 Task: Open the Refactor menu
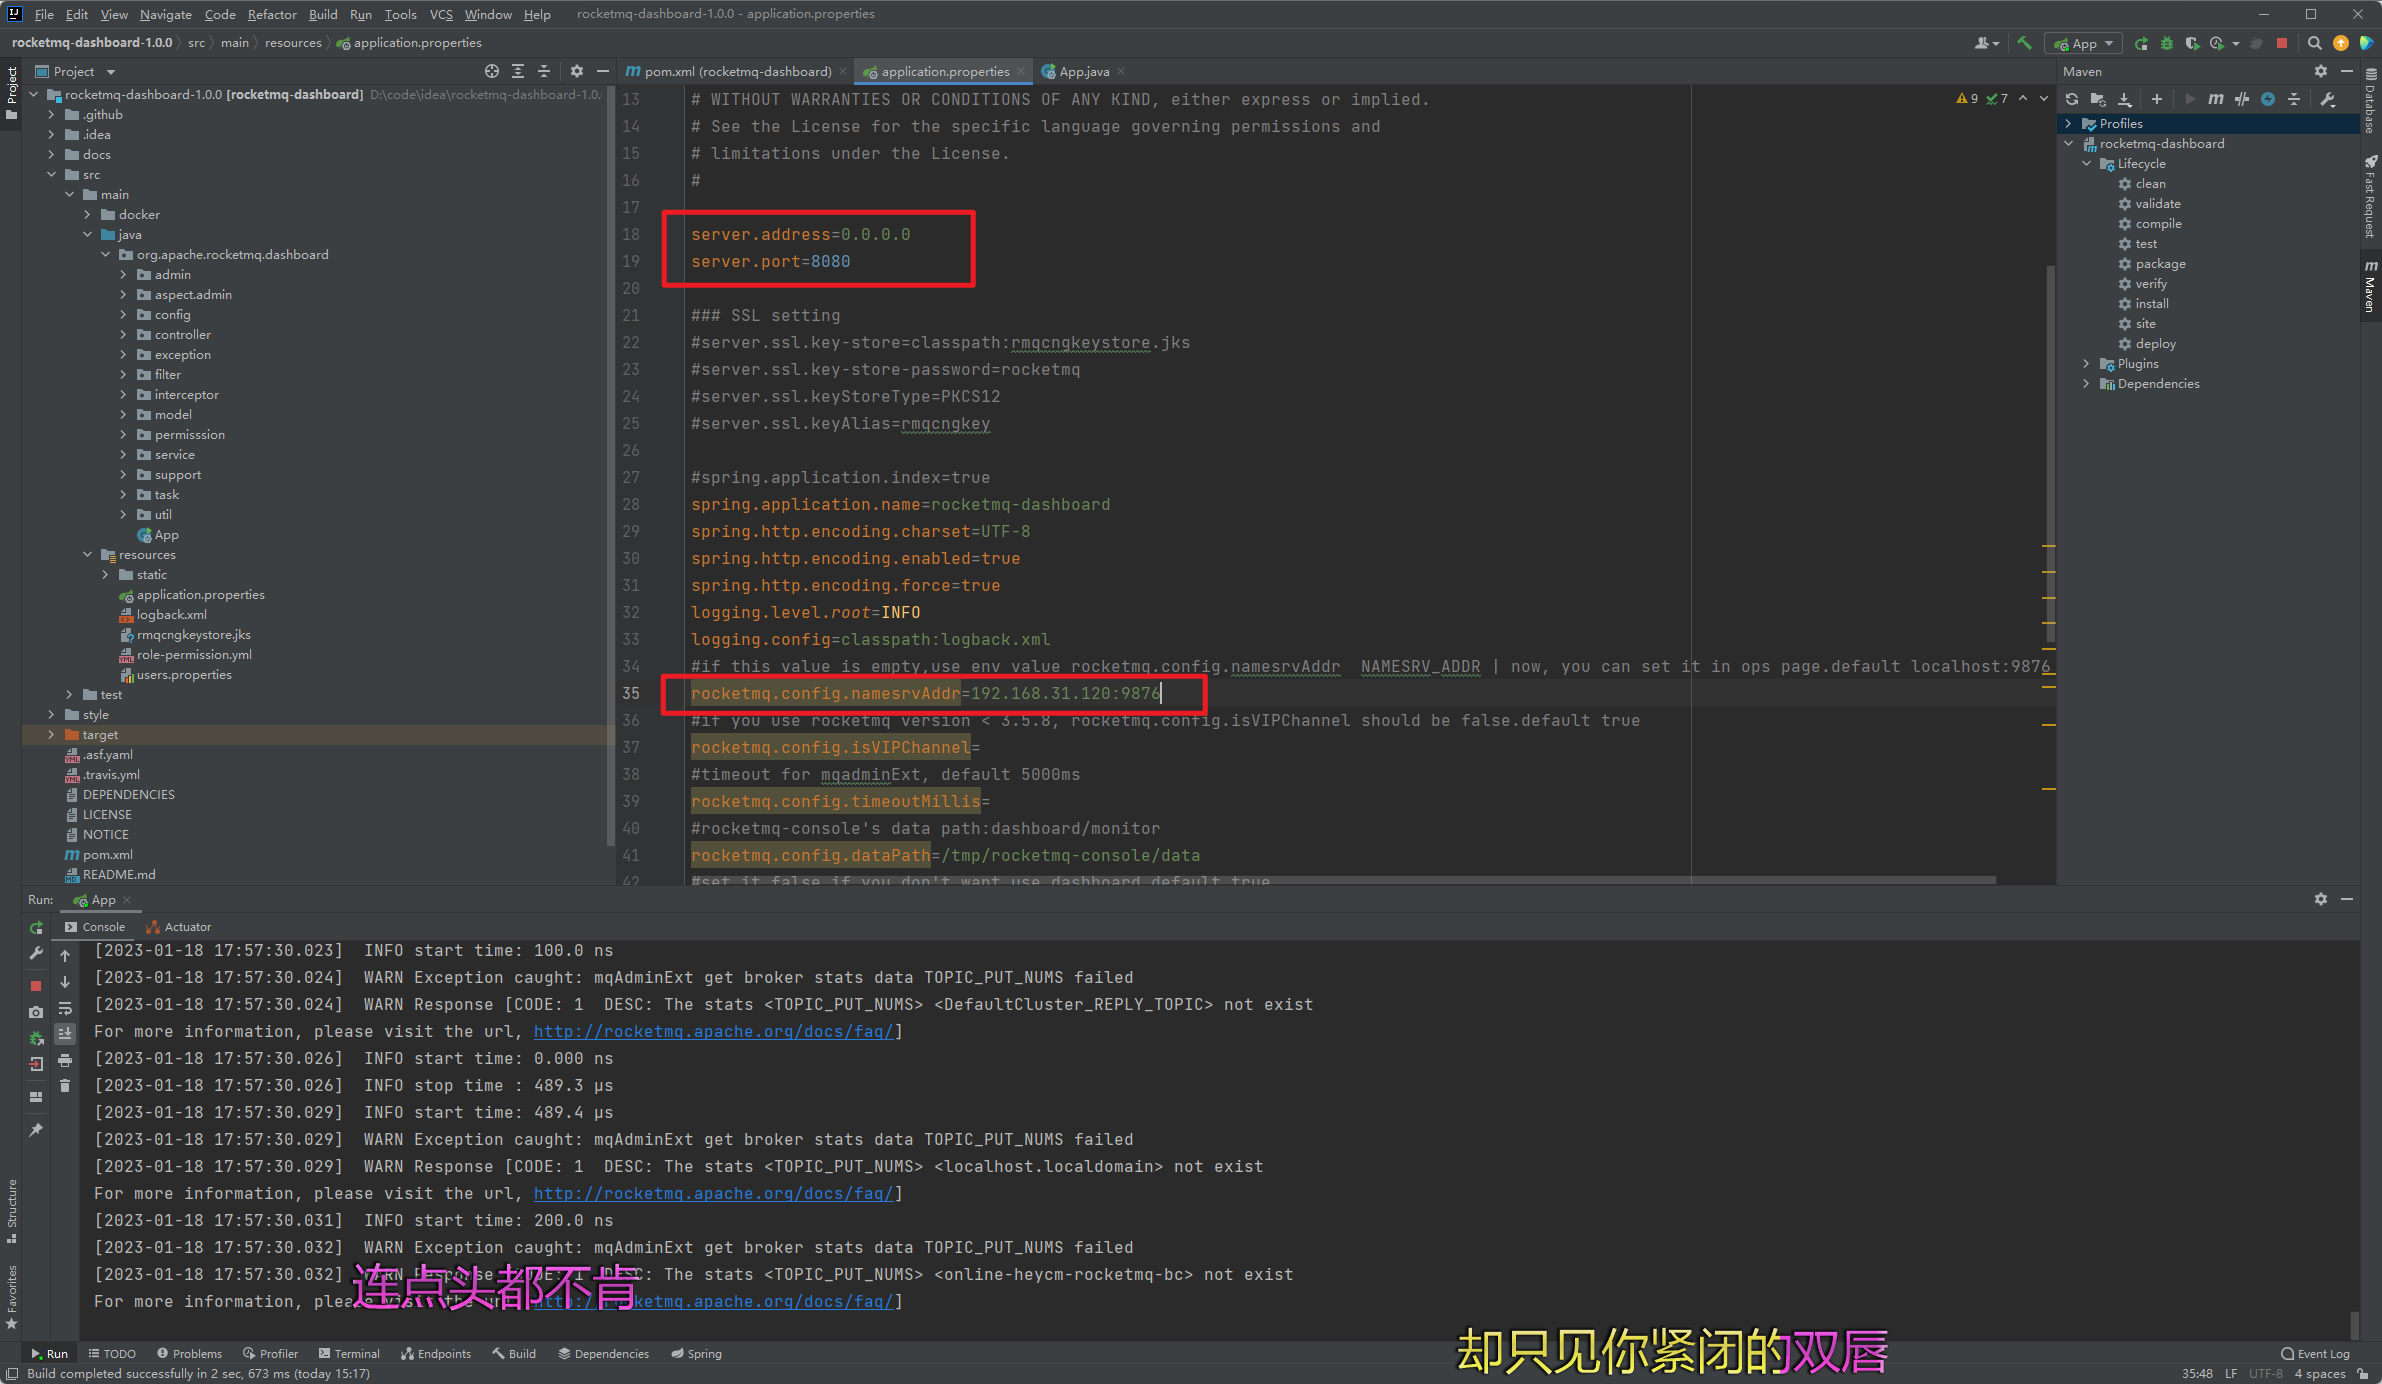point(272,14)
